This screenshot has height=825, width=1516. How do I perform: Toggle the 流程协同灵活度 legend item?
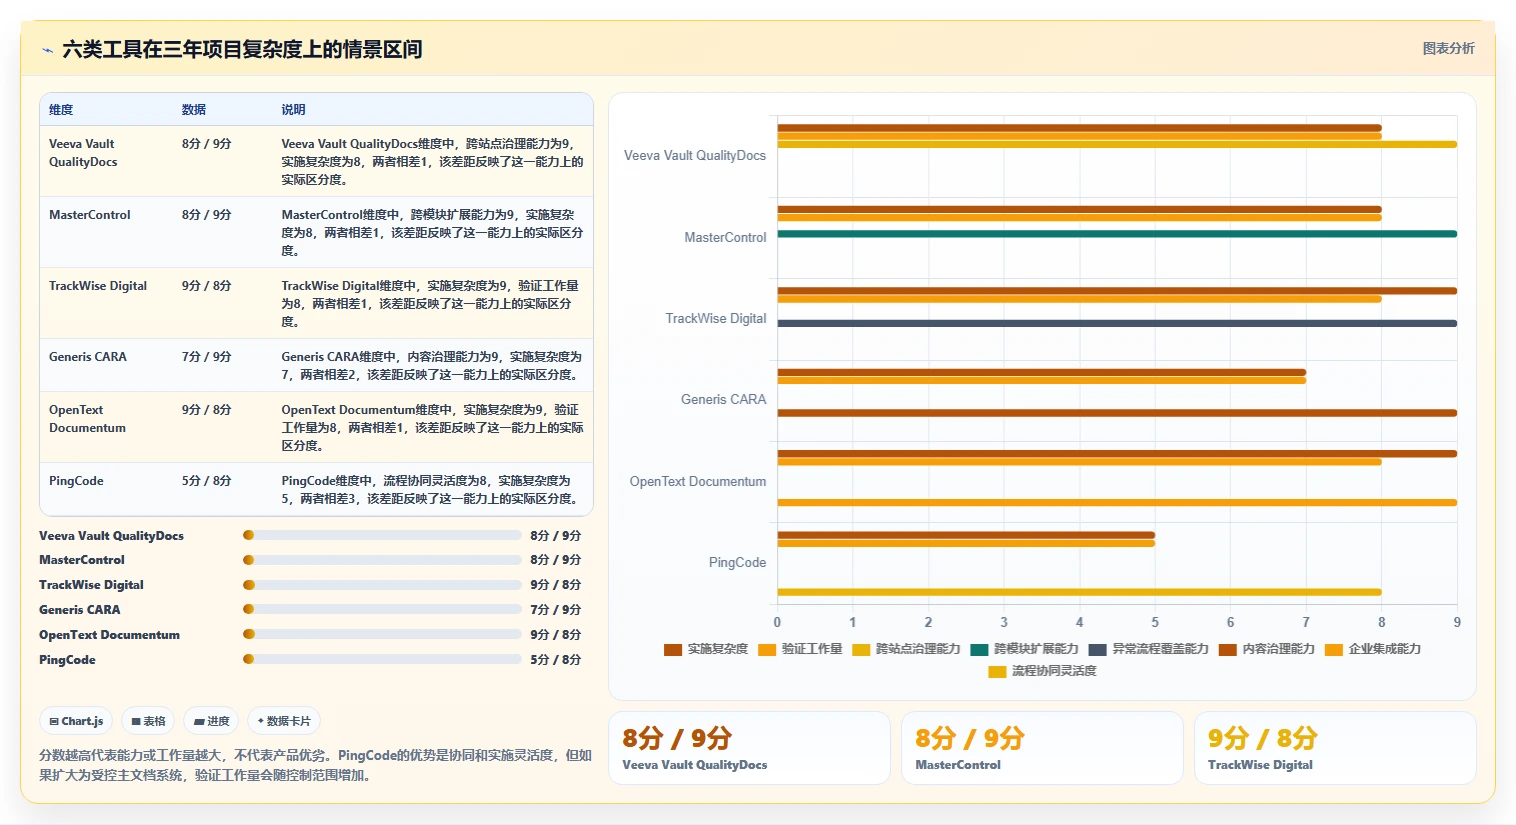point(1042,671)
